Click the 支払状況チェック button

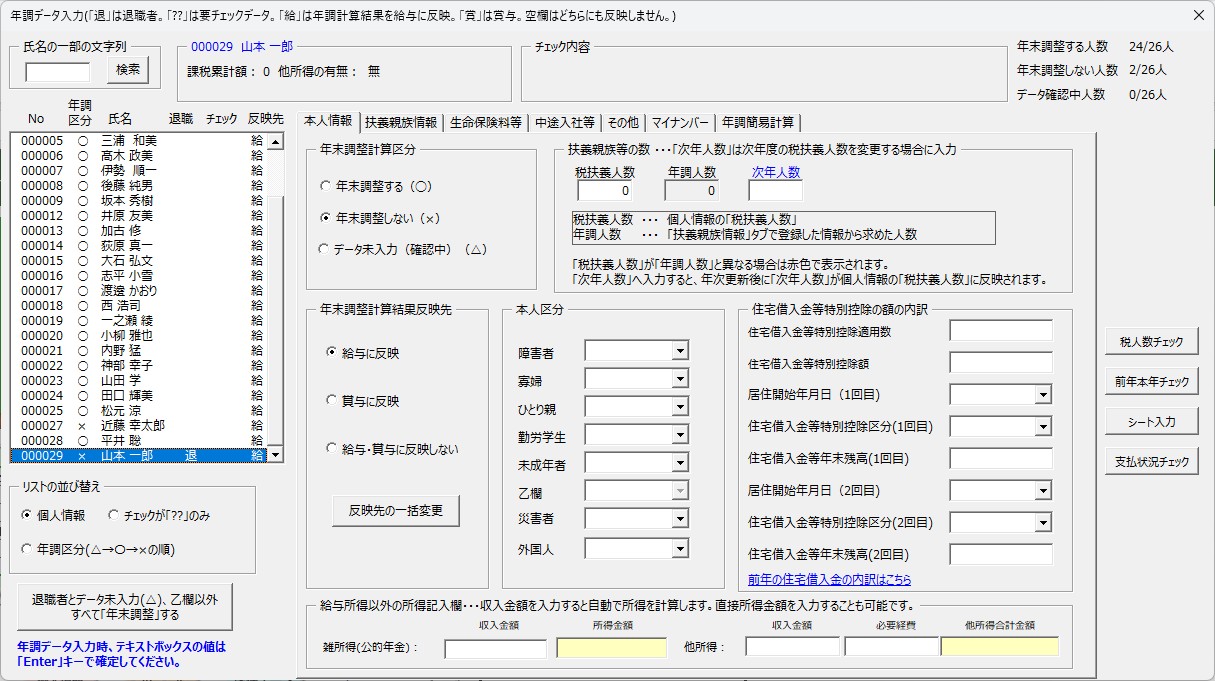click(1151, 462)
